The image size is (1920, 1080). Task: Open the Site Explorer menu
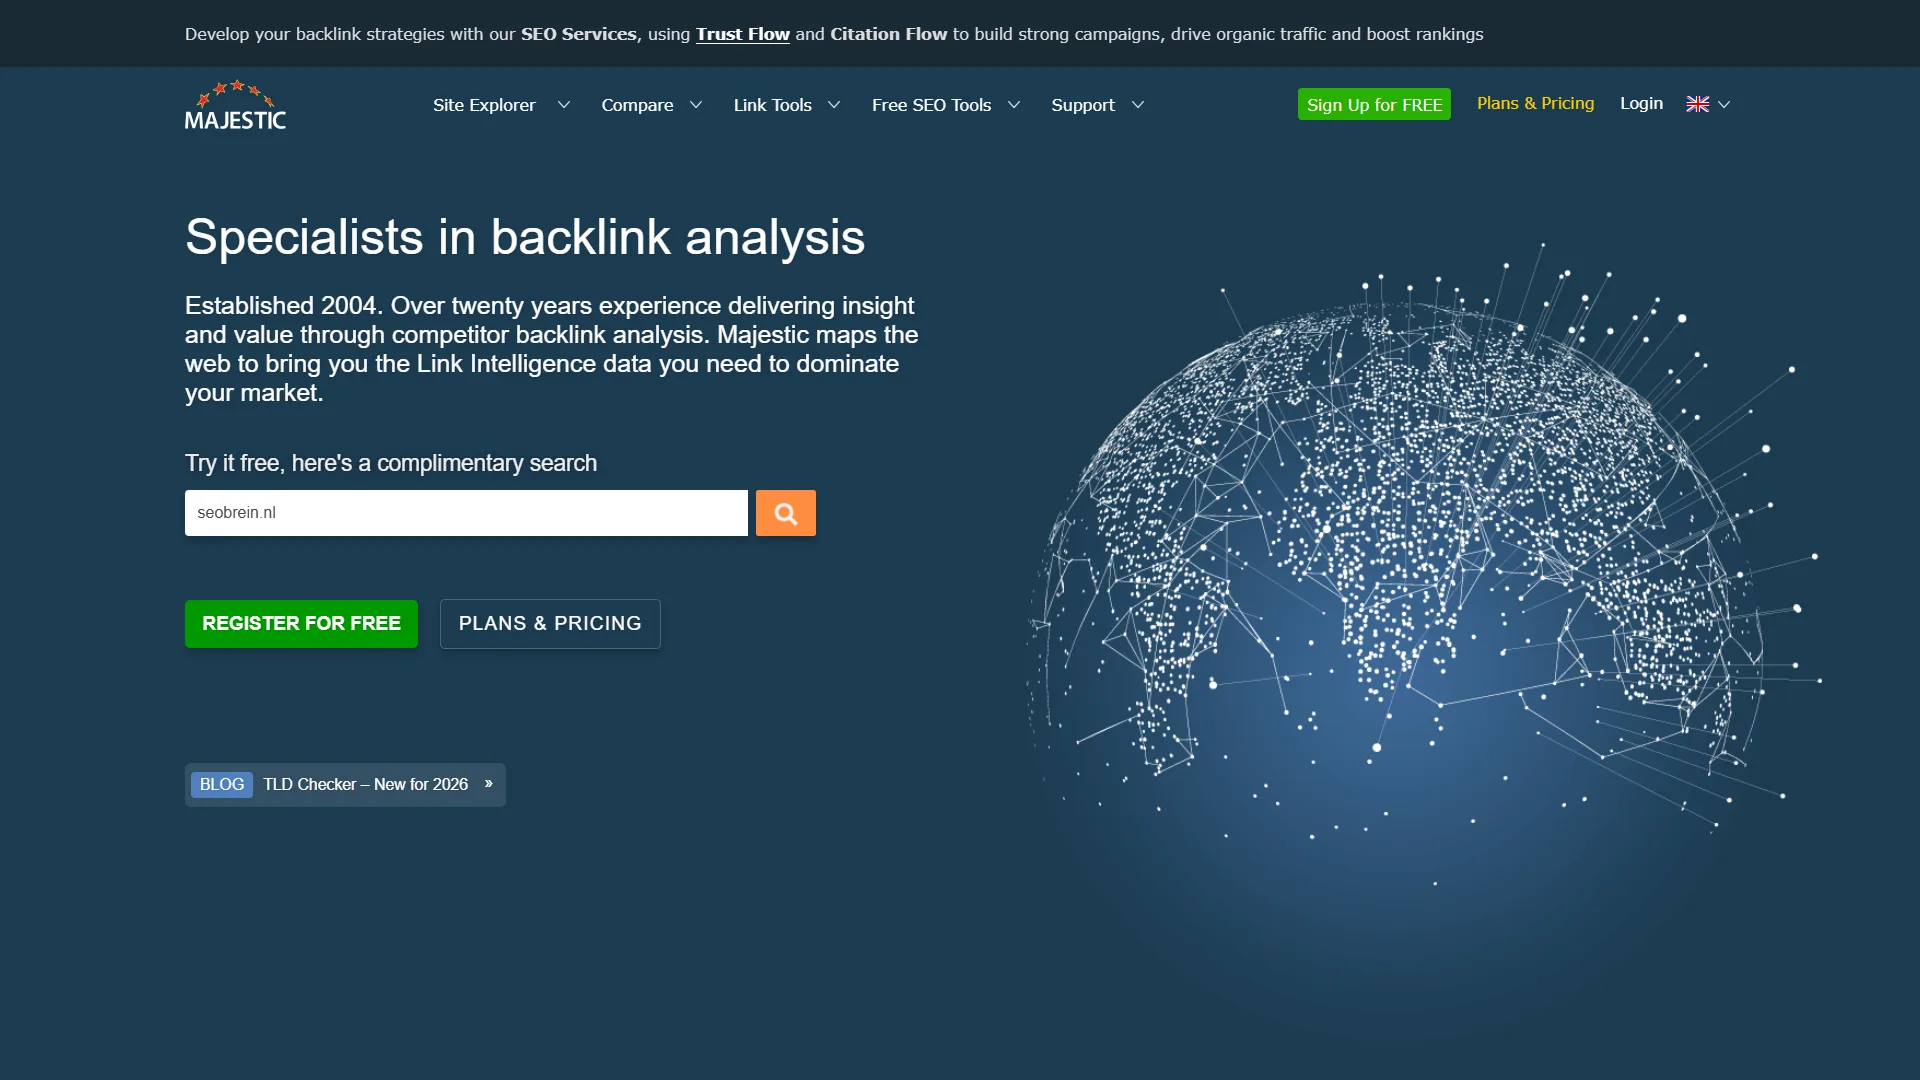tap(484, 105)
